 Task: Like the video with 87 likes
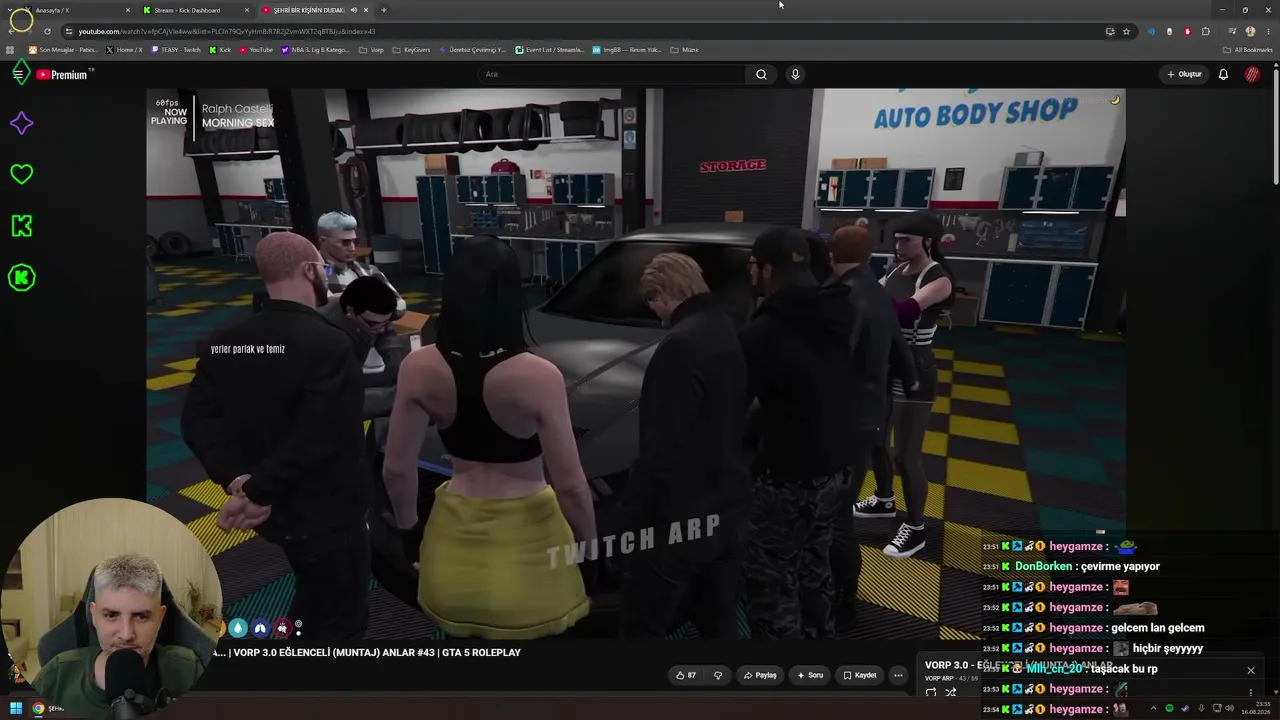(x=686, y=675)
